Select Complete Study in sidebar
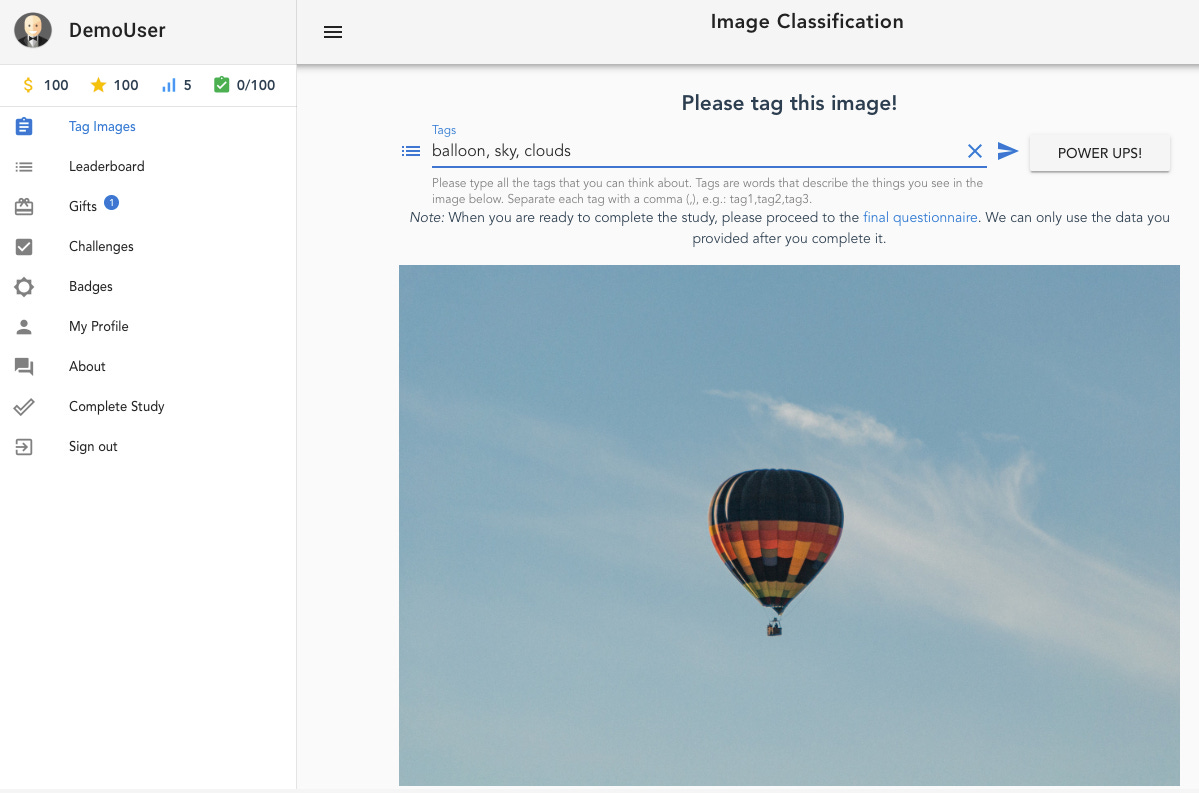Image resolution: width=1199 pixels, height=793 pixels. pyautogui.click(x=116, y=407)
